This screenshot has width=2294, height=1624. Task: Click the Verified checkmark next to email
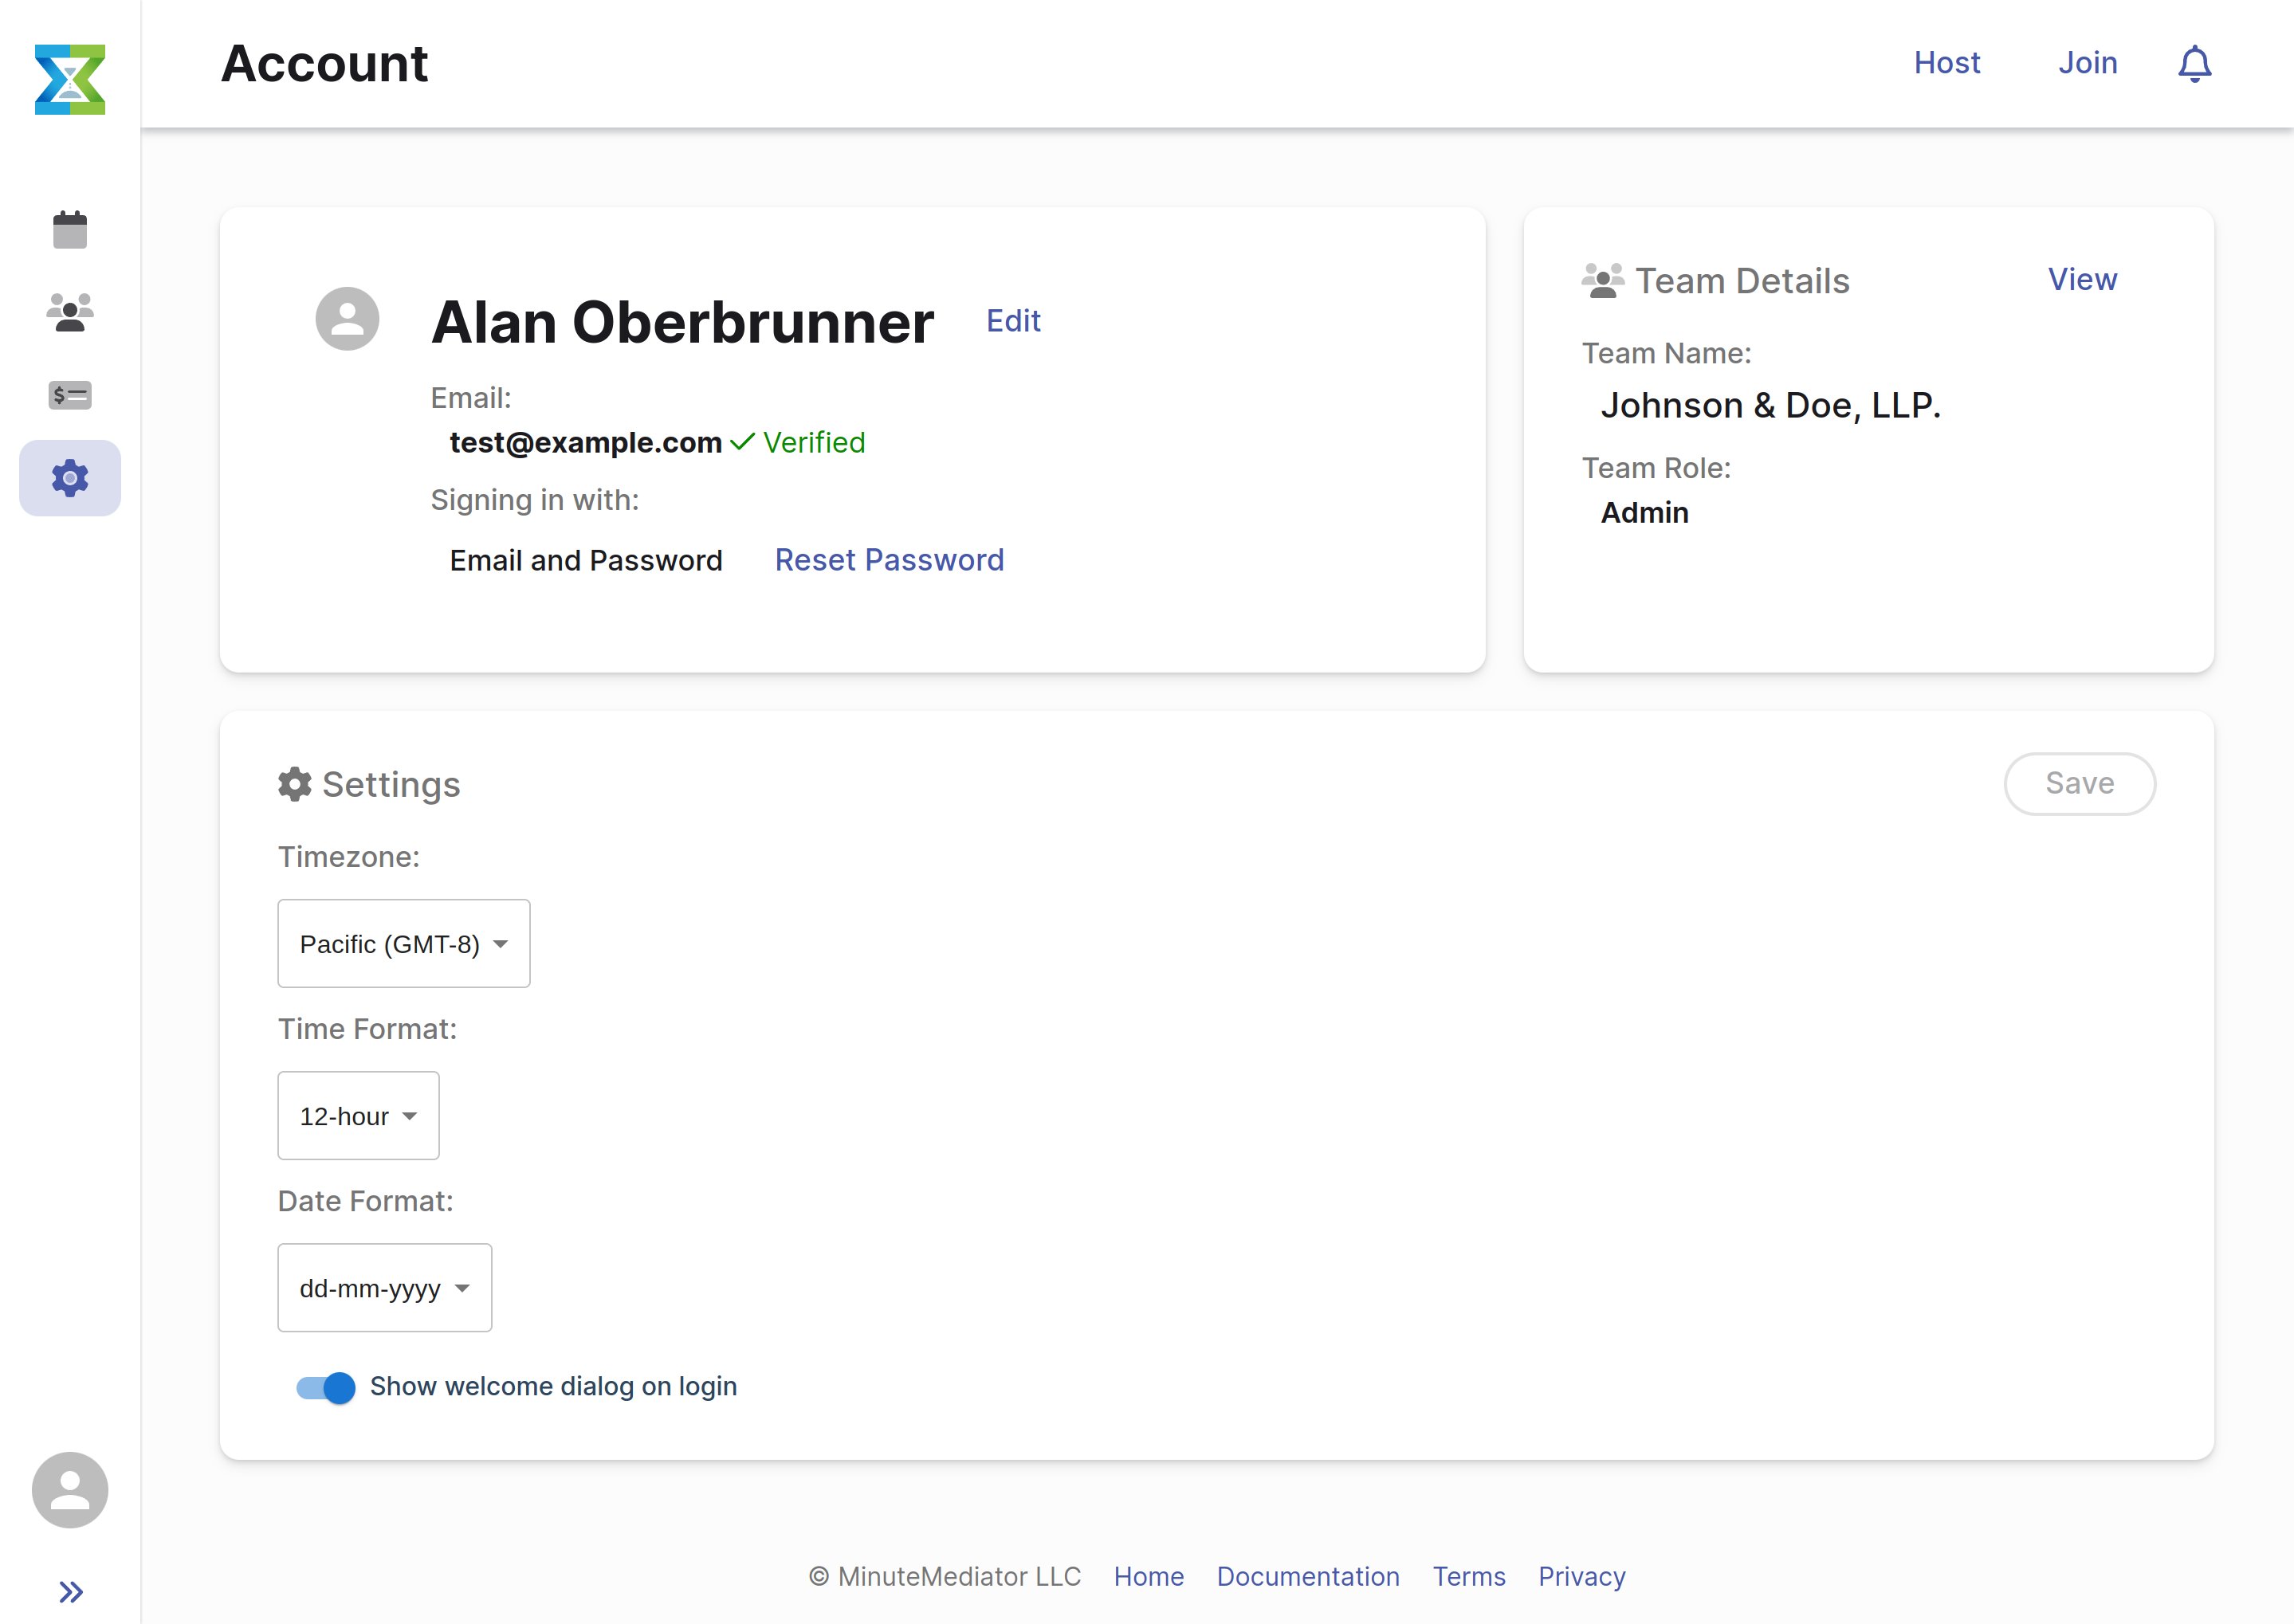[x=742, y=441]
